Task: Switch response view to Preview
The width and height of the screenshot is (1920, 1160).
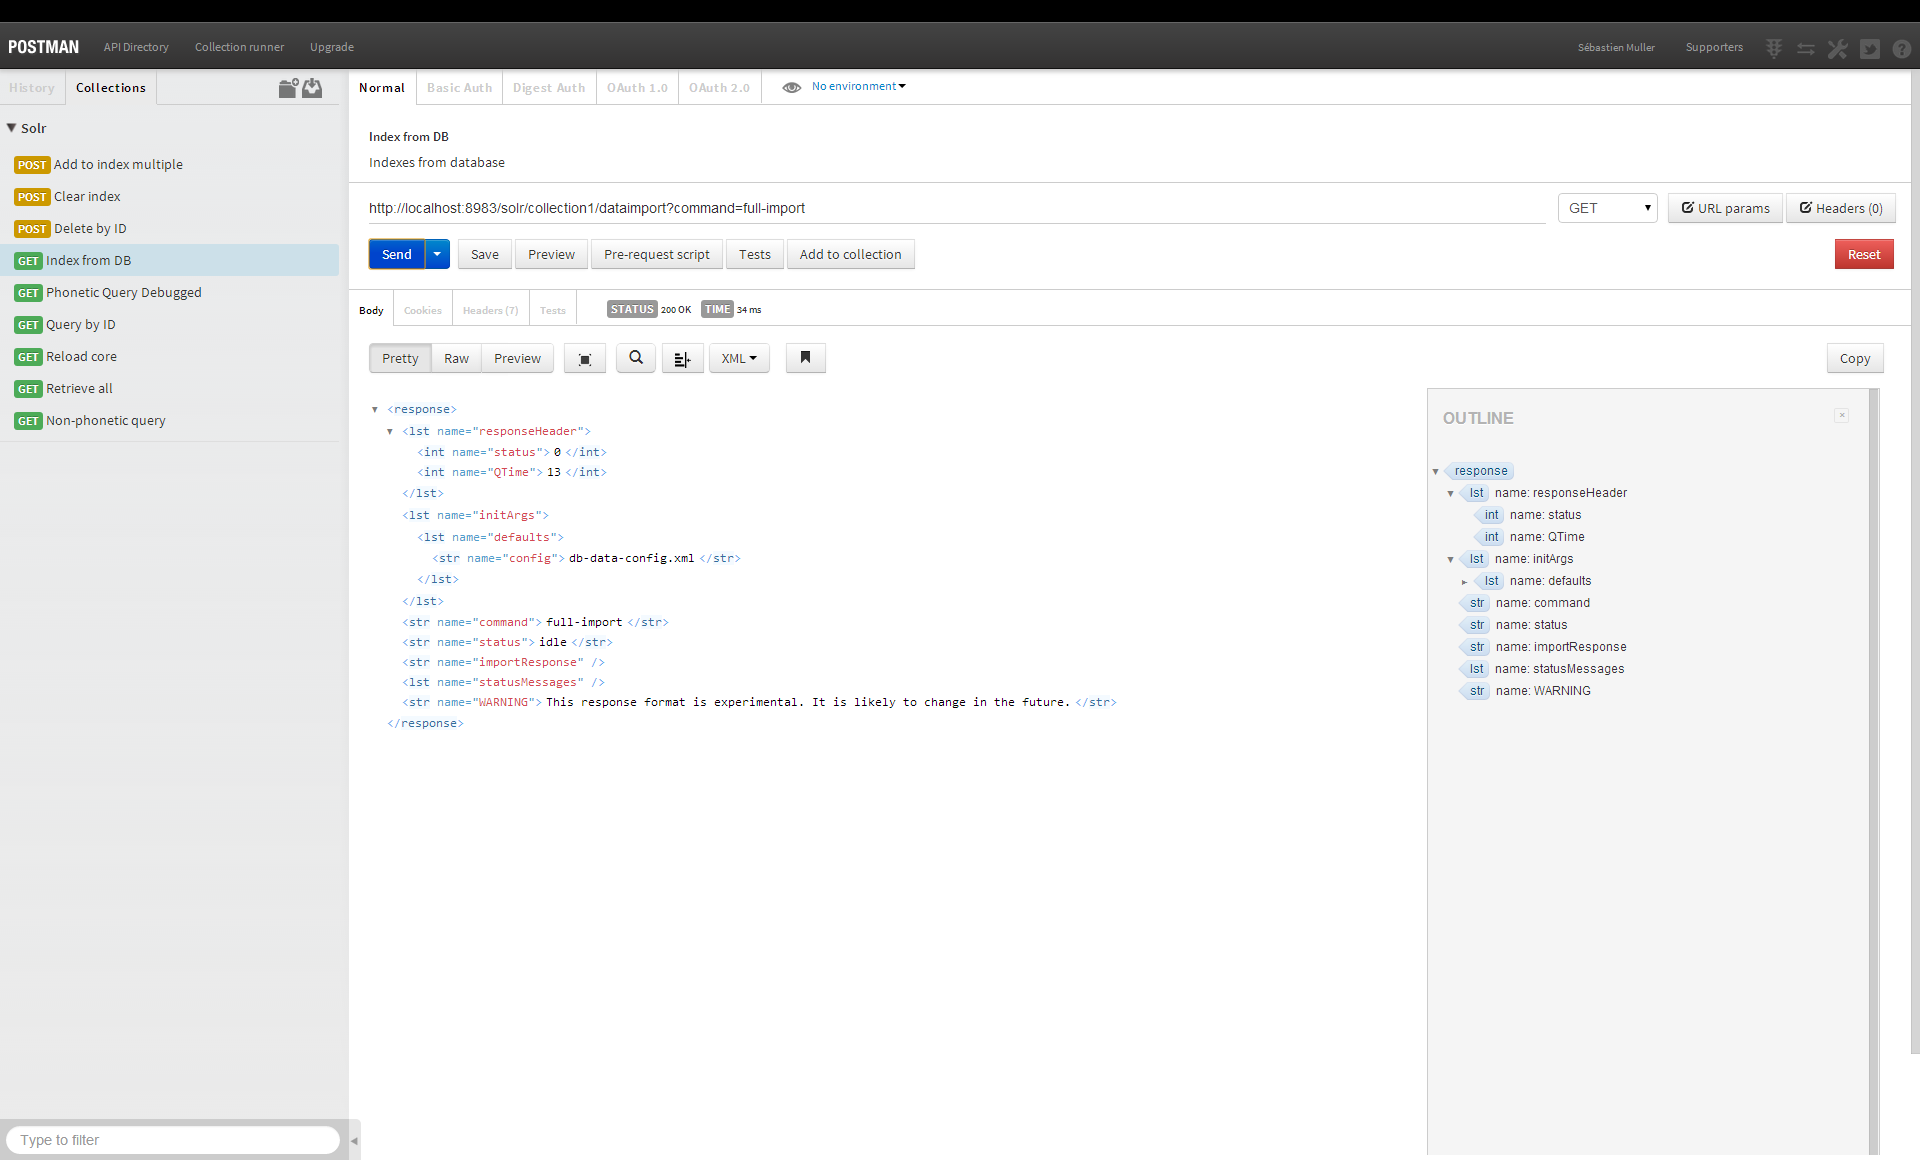Action: 518,358
